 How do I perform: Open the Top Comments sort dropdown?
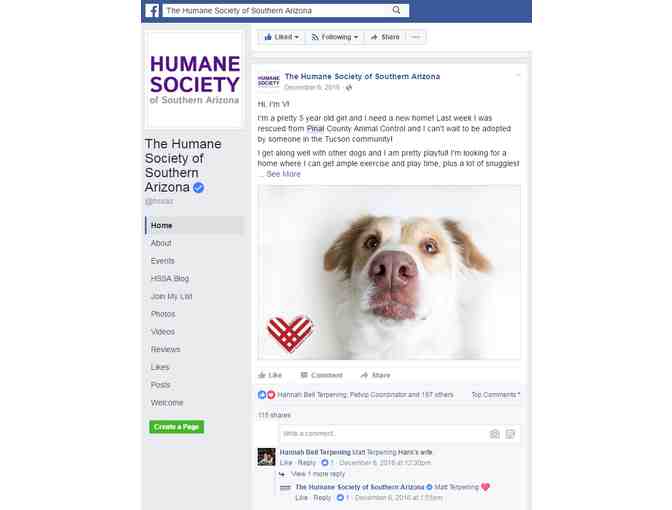(496, 395)
